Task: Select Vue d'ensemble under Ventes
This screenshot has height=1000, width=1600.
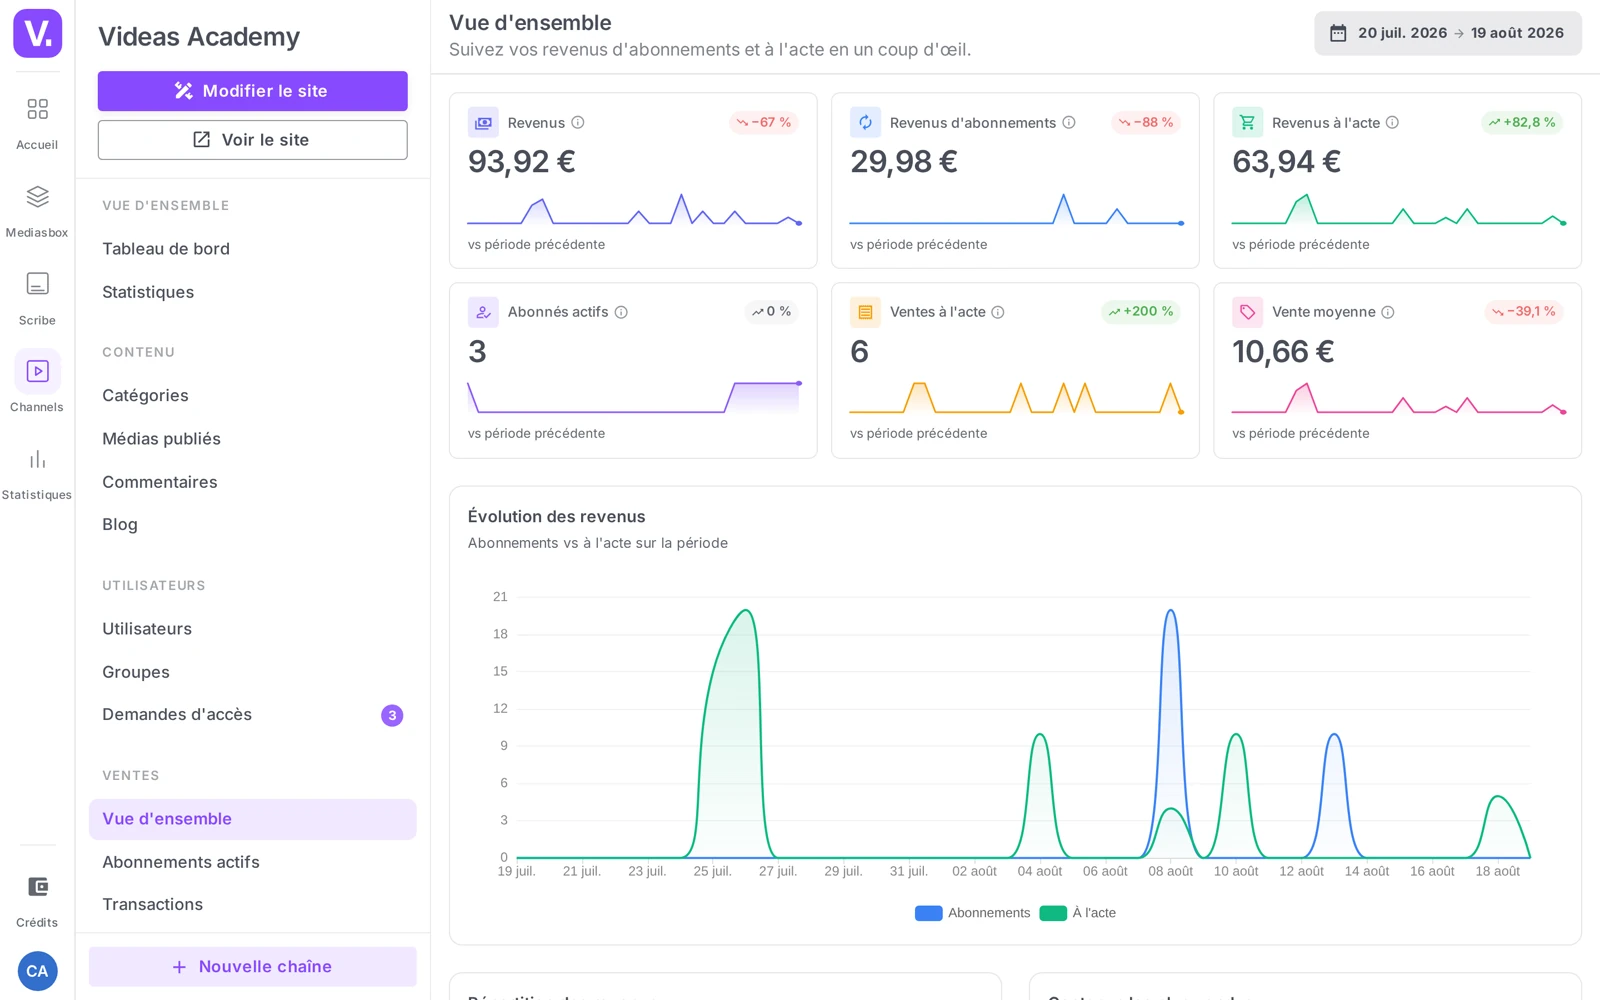Action: pos(252,819)
